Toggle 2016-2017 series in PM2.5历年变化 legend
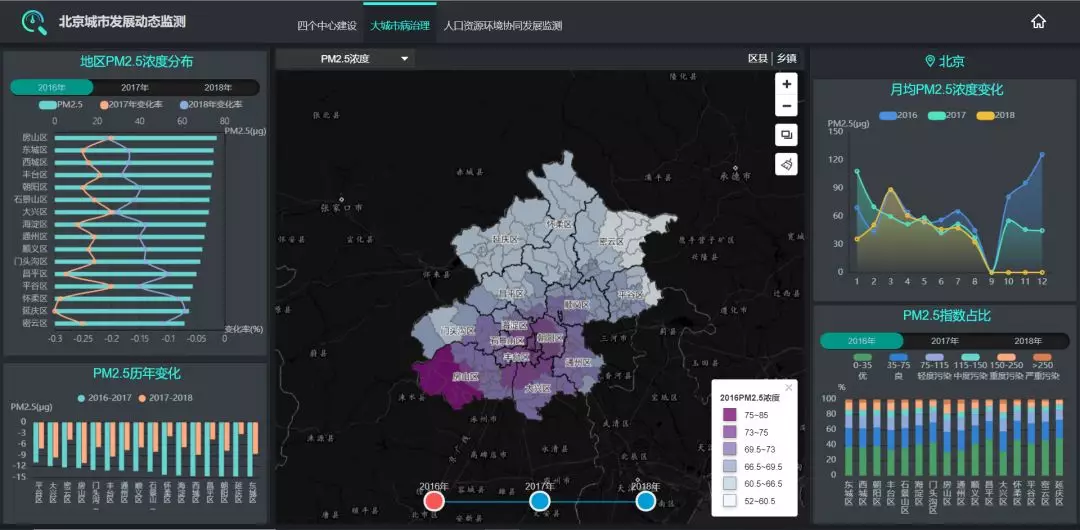 click(103, 398)
